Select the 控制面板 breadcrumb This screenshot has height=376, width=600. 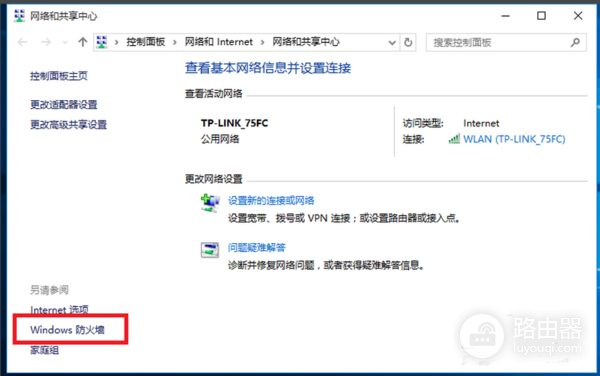pyautogui.click(x=145, y=42)
